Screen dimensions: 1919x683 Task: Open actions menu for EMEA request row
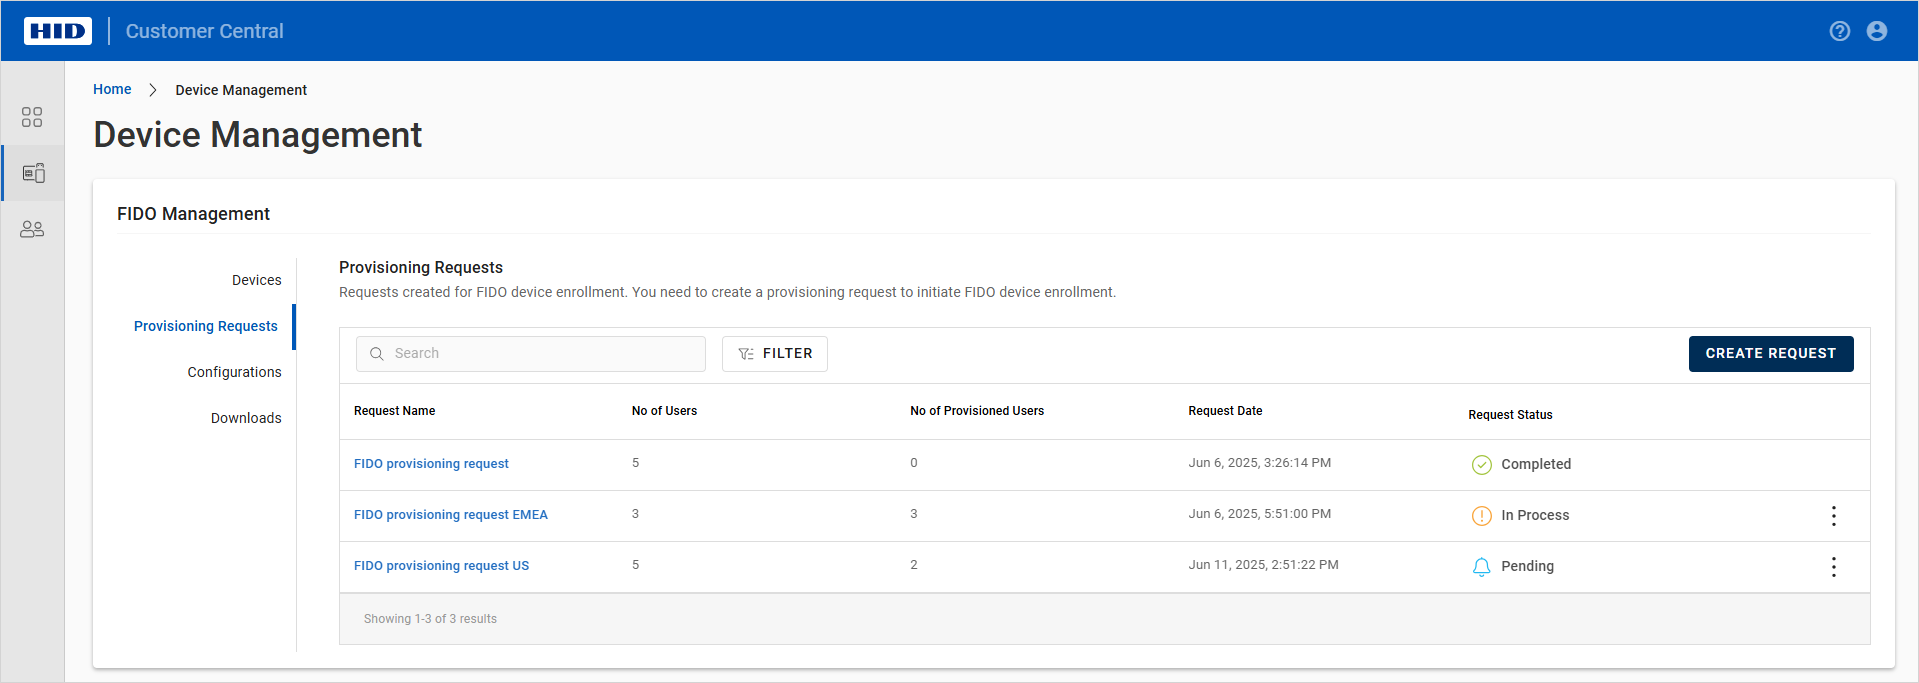click(1833, 516)
